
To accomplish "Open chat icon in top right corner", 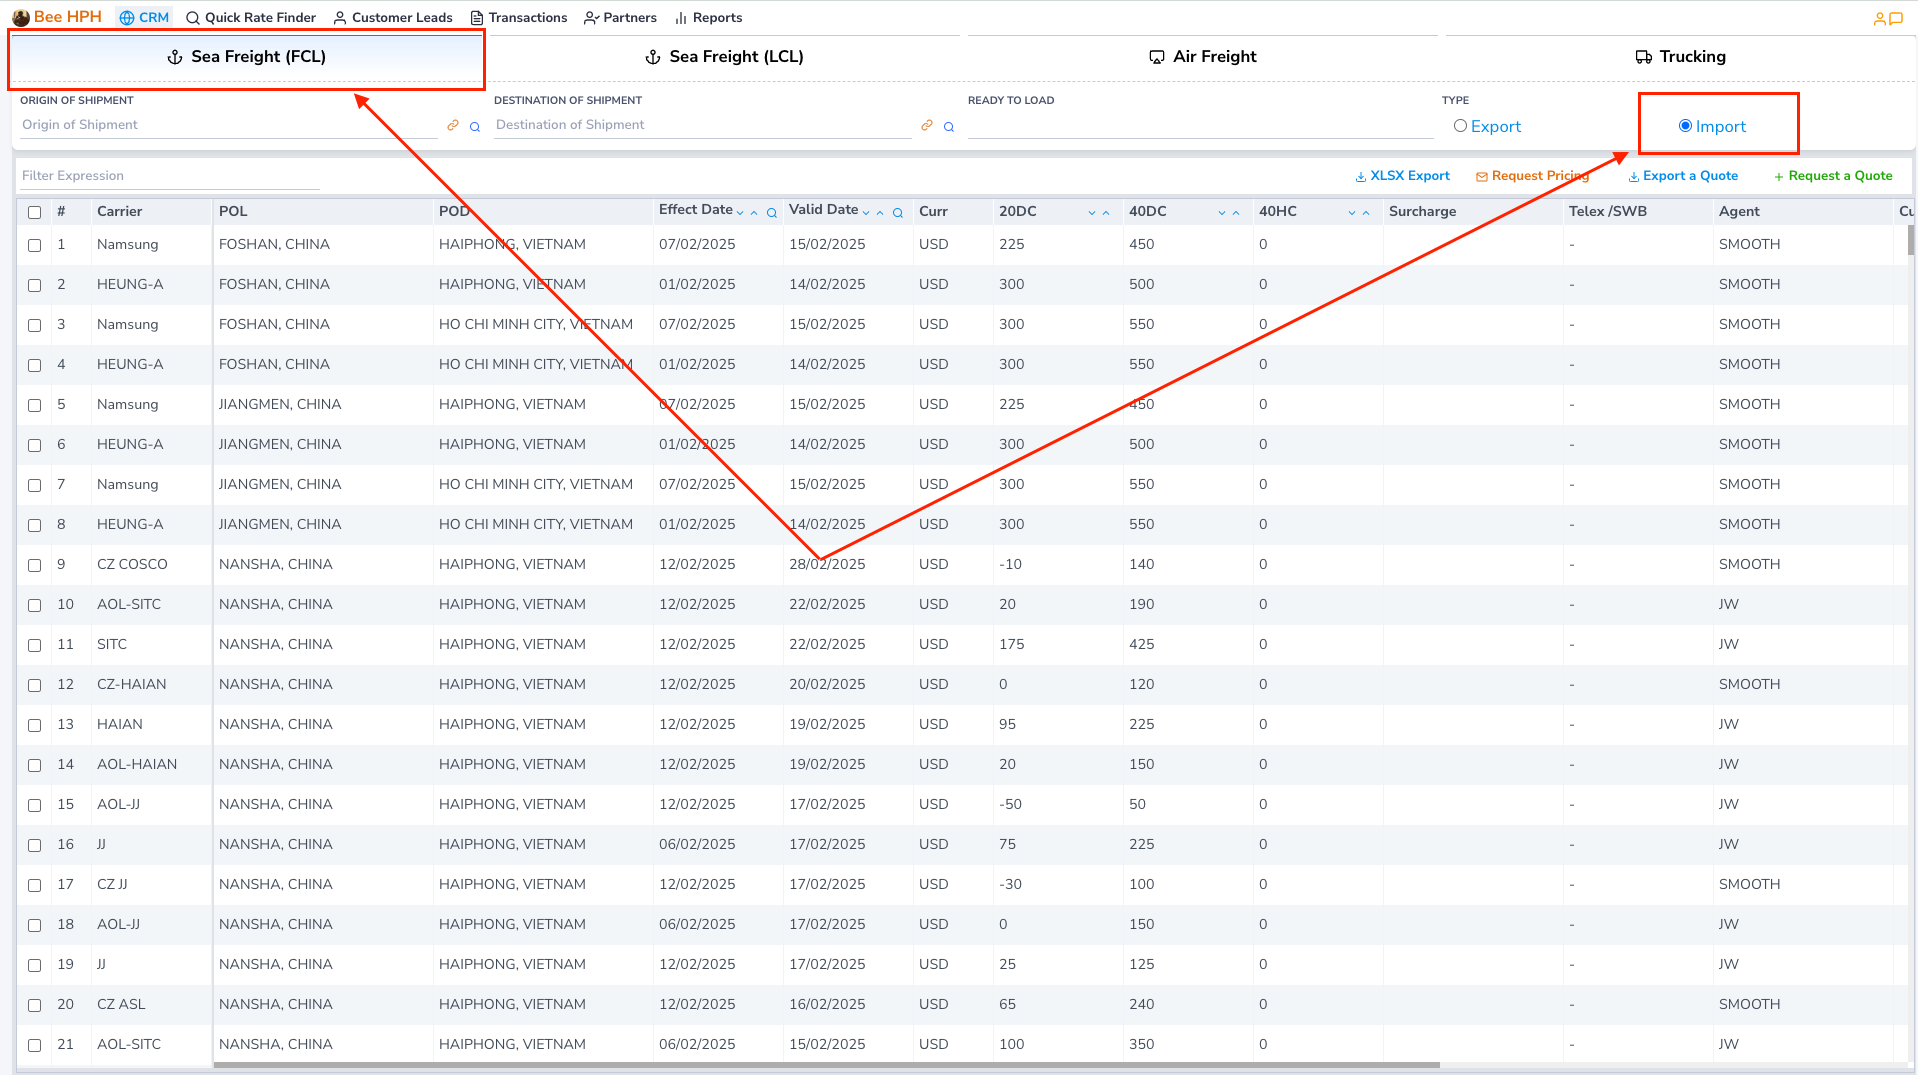I will [x=1896, y=18].
